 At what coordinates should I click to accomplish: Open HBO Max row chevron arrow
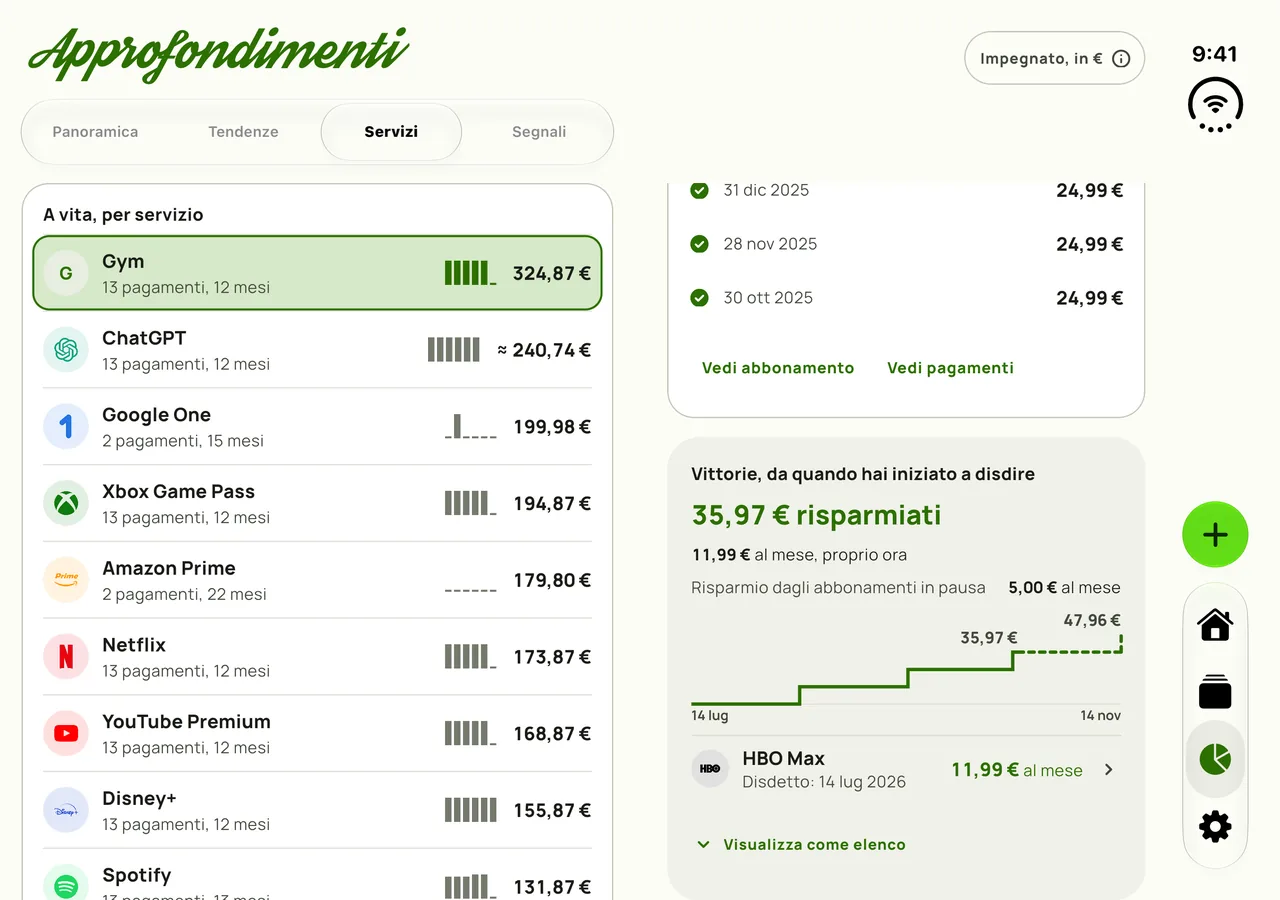click(x=1108, y=770)
